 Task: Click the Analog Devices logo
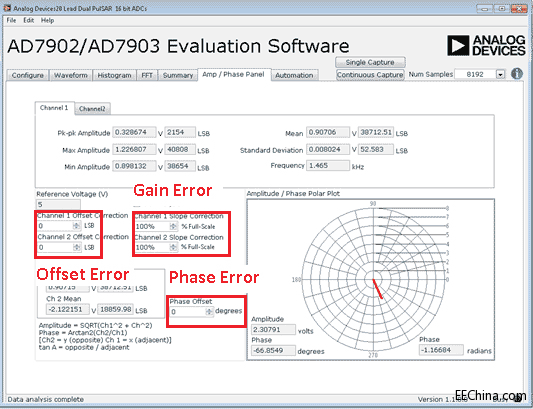coord(486,46)
